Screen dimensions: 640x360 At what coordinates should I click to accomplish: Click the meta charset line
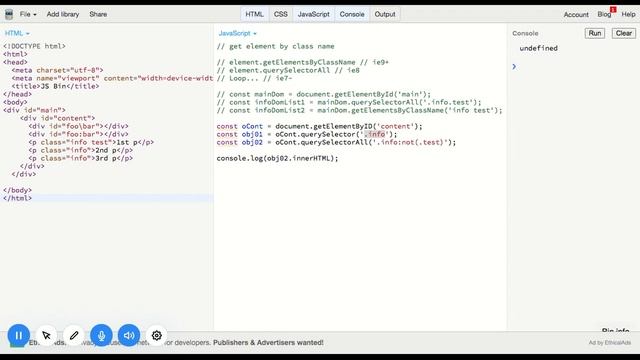pyautogui.click(x=58, y=71)
